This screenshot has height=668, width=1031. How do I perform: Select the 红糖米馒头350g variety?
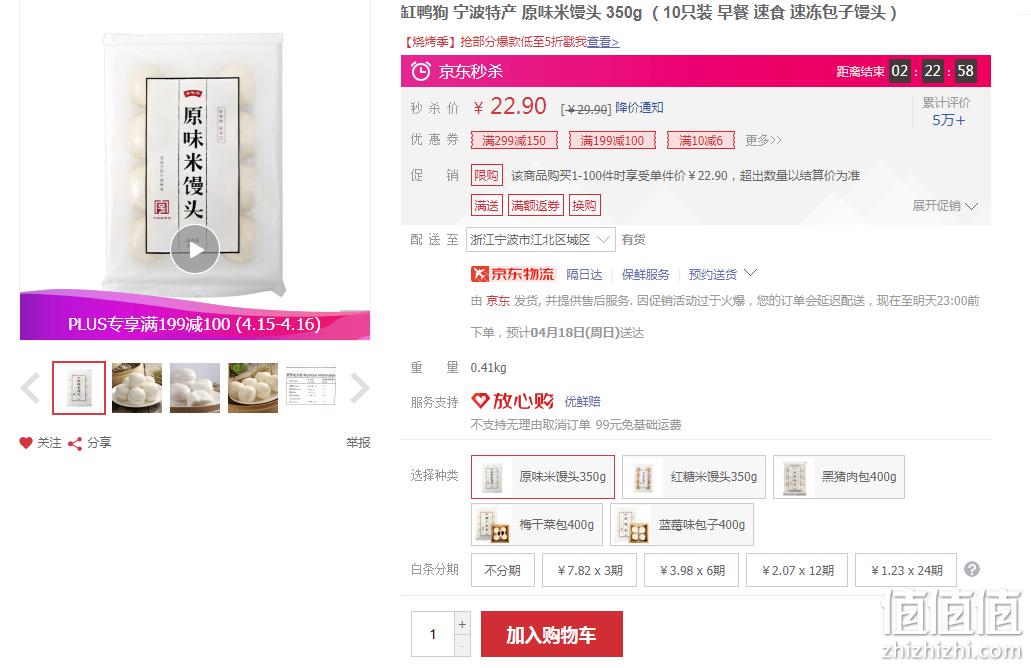[x=694, y=477]
